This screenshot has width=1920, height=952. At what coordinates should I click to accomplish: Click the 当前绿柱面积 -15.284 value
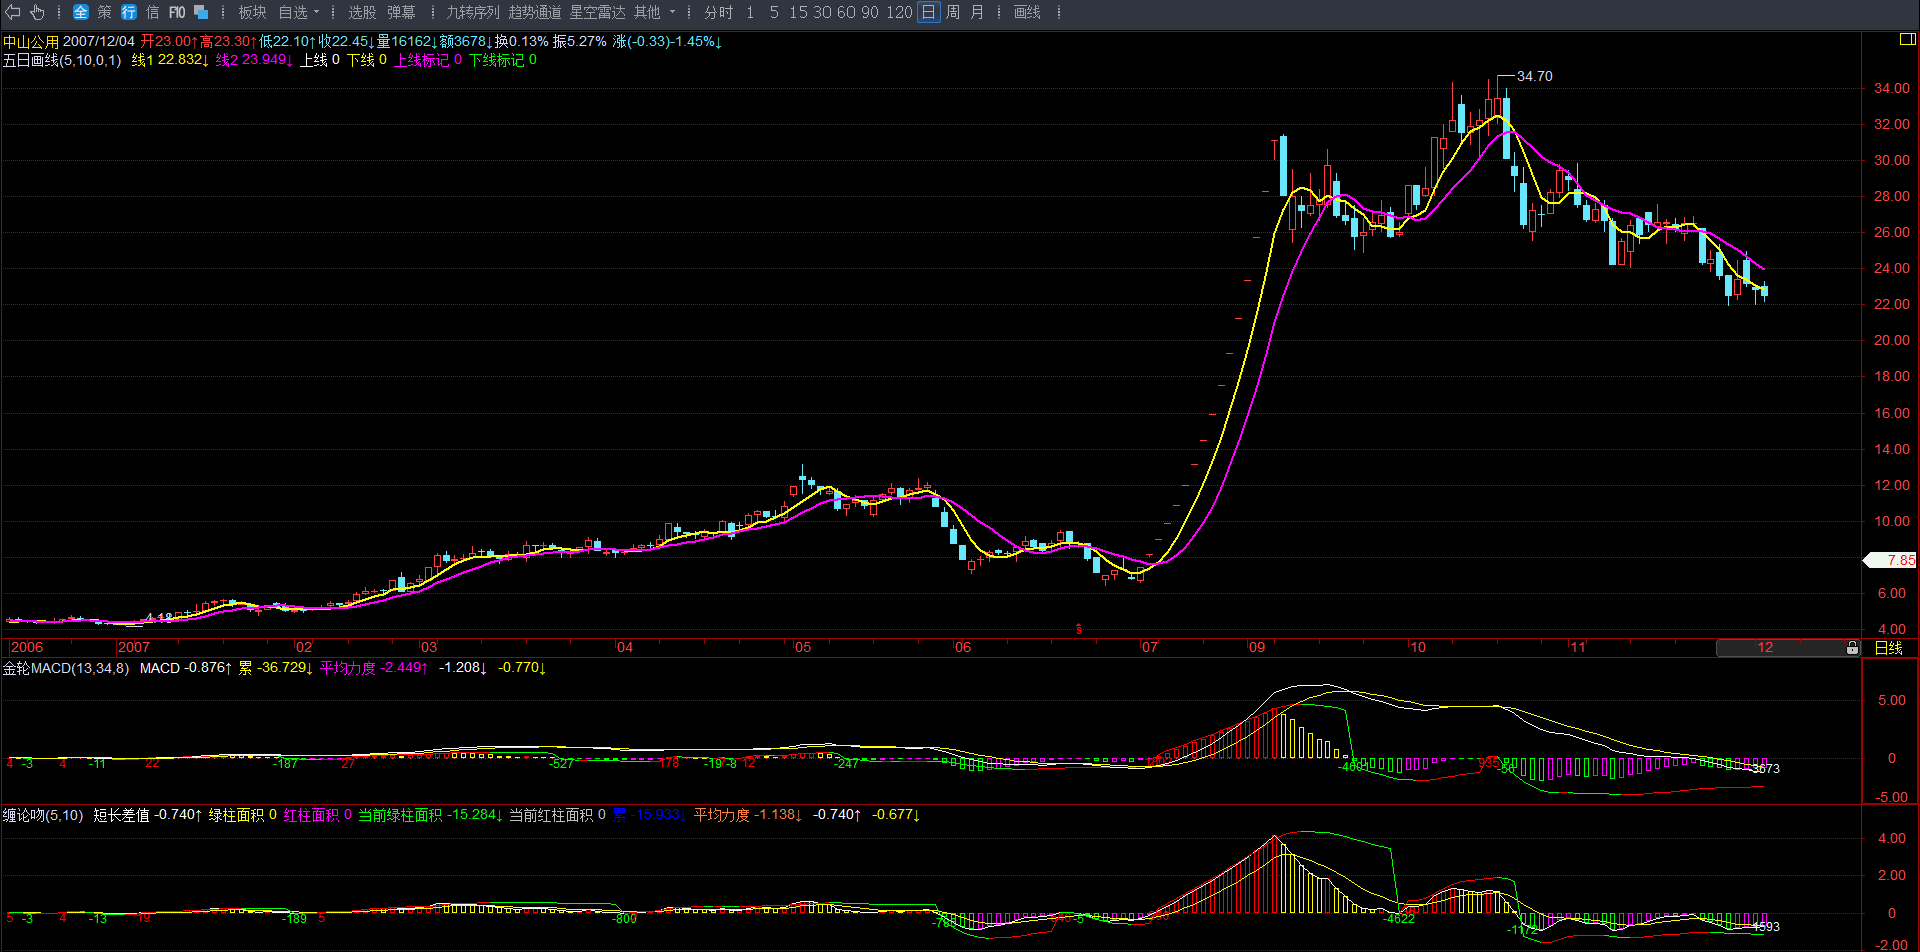click(430, 815)
